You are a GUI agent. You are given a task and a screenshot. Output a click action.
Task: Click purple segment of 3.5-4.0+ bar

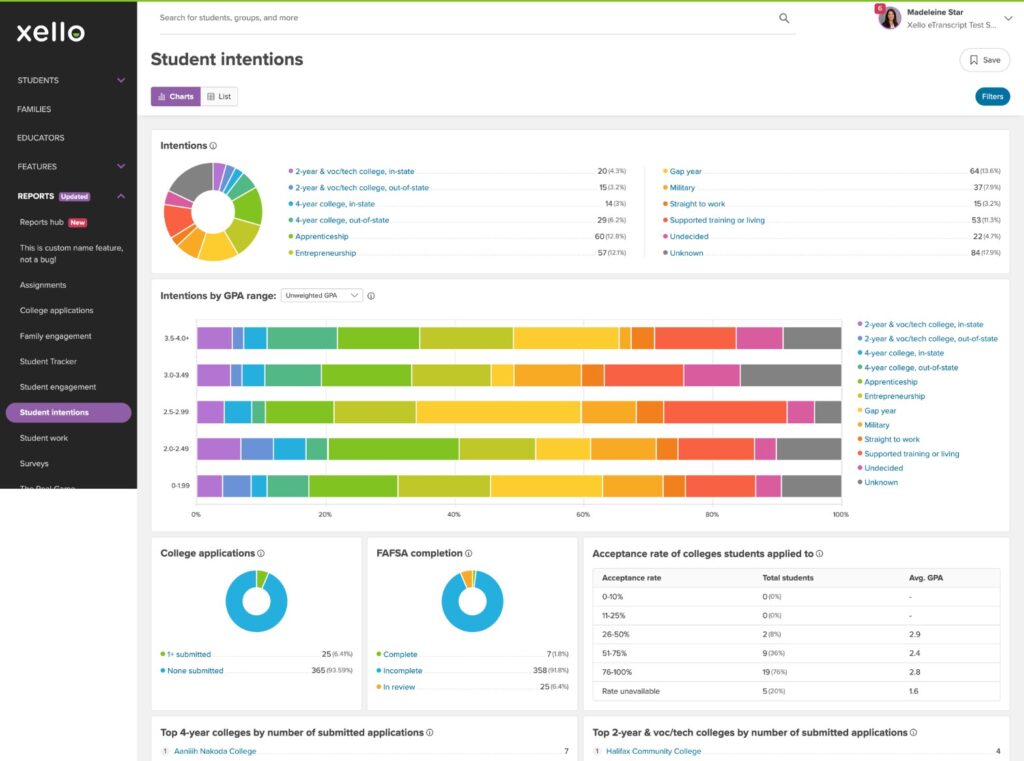pos(214,338)
